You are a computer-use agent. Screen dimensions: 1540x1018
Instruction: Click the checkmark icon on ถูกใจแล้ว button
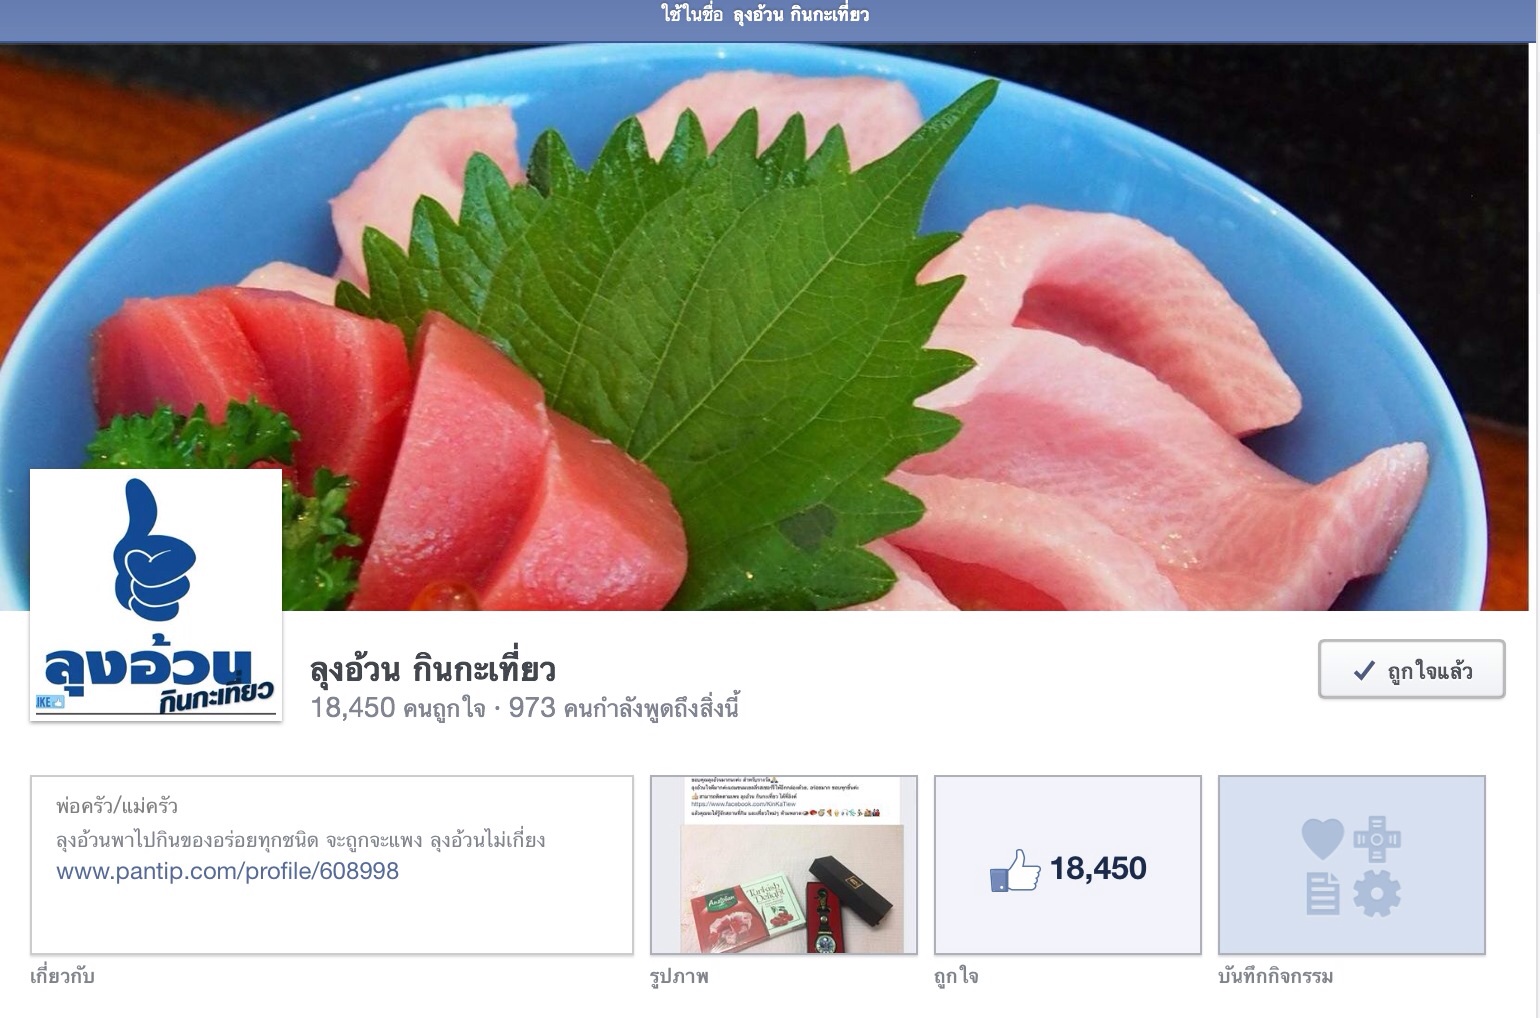(1363, 671)
